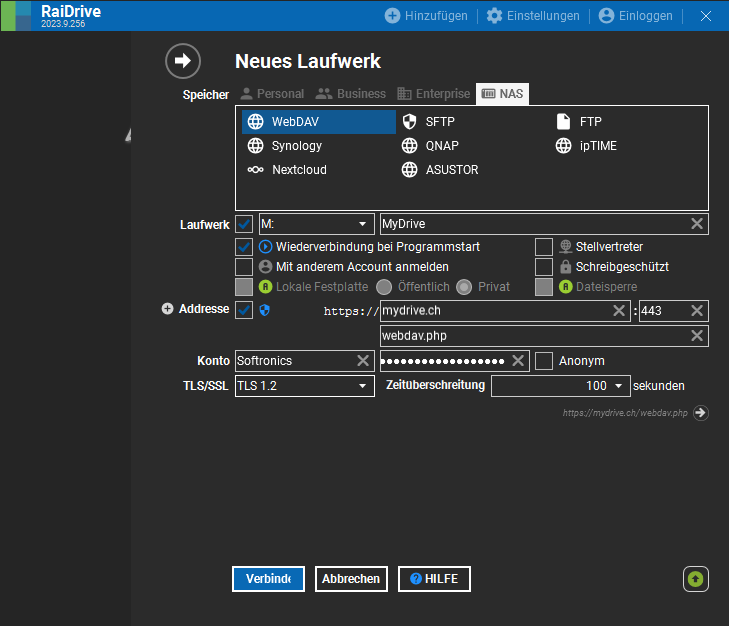Toggle the Dateisperre checkbox
Viewport: 729px width, 626px height.
point(543,287)
